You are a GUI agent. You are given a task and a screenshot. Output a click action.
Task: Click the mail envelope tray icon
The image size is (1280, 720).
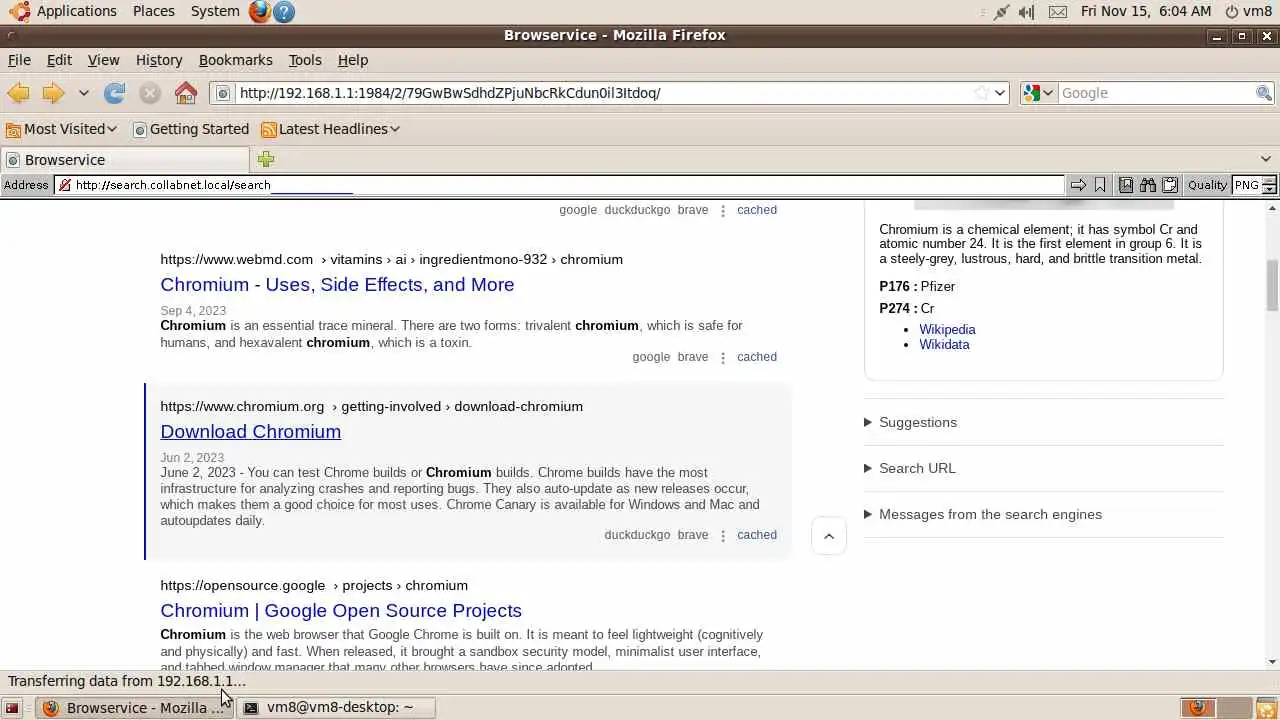(1058, 12)
